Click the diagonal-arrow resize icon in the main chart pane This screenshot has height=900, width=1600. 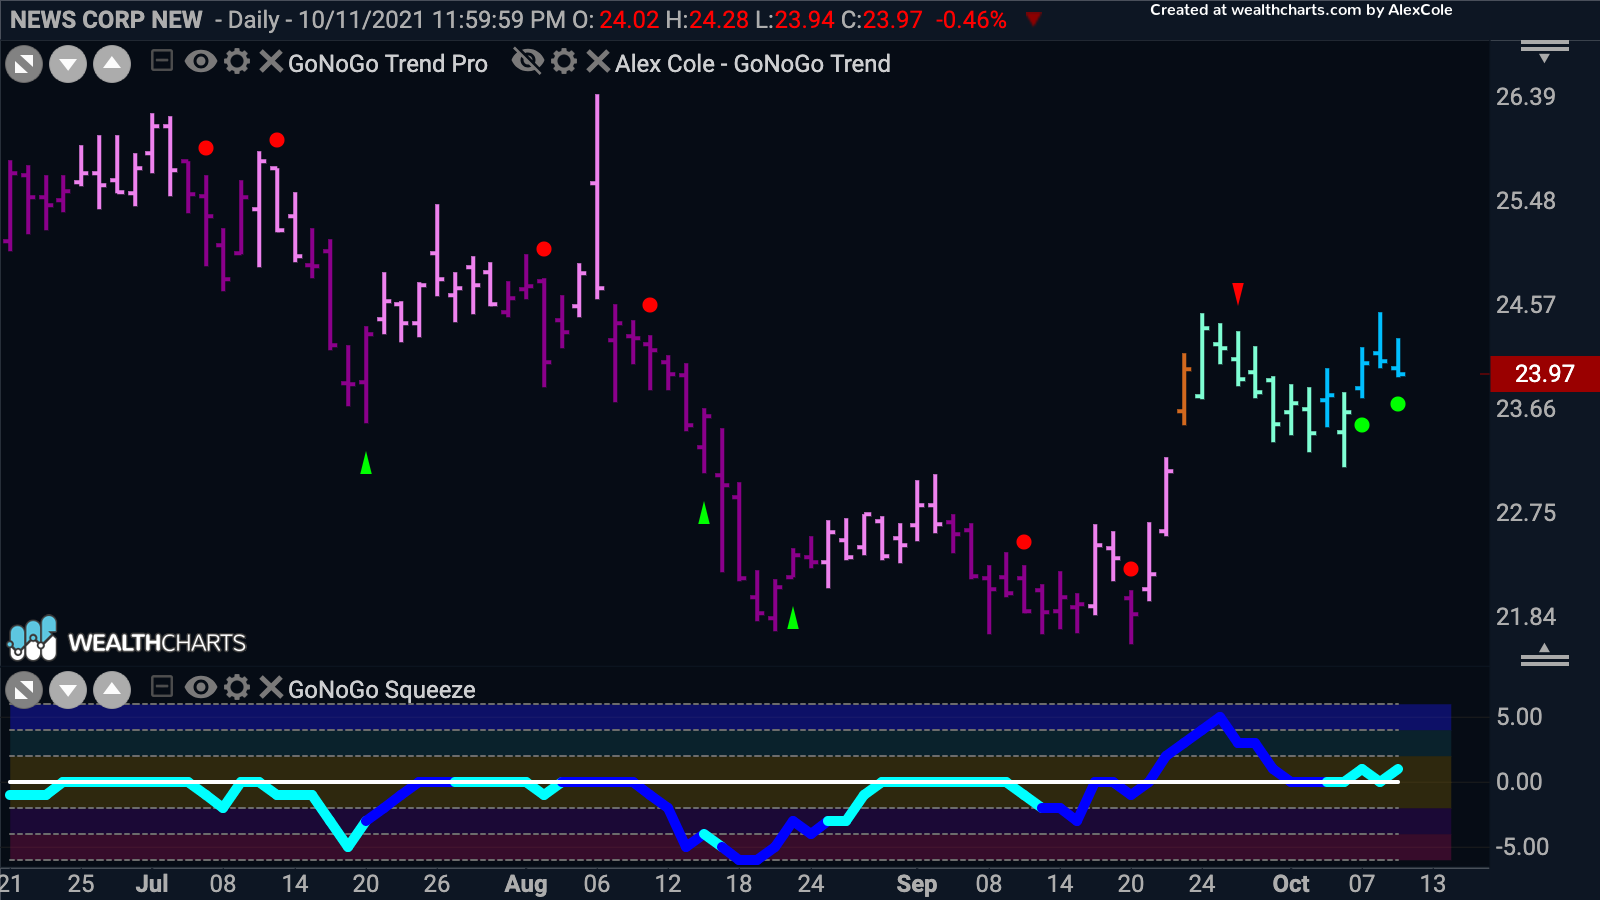(x=24, y=65)
